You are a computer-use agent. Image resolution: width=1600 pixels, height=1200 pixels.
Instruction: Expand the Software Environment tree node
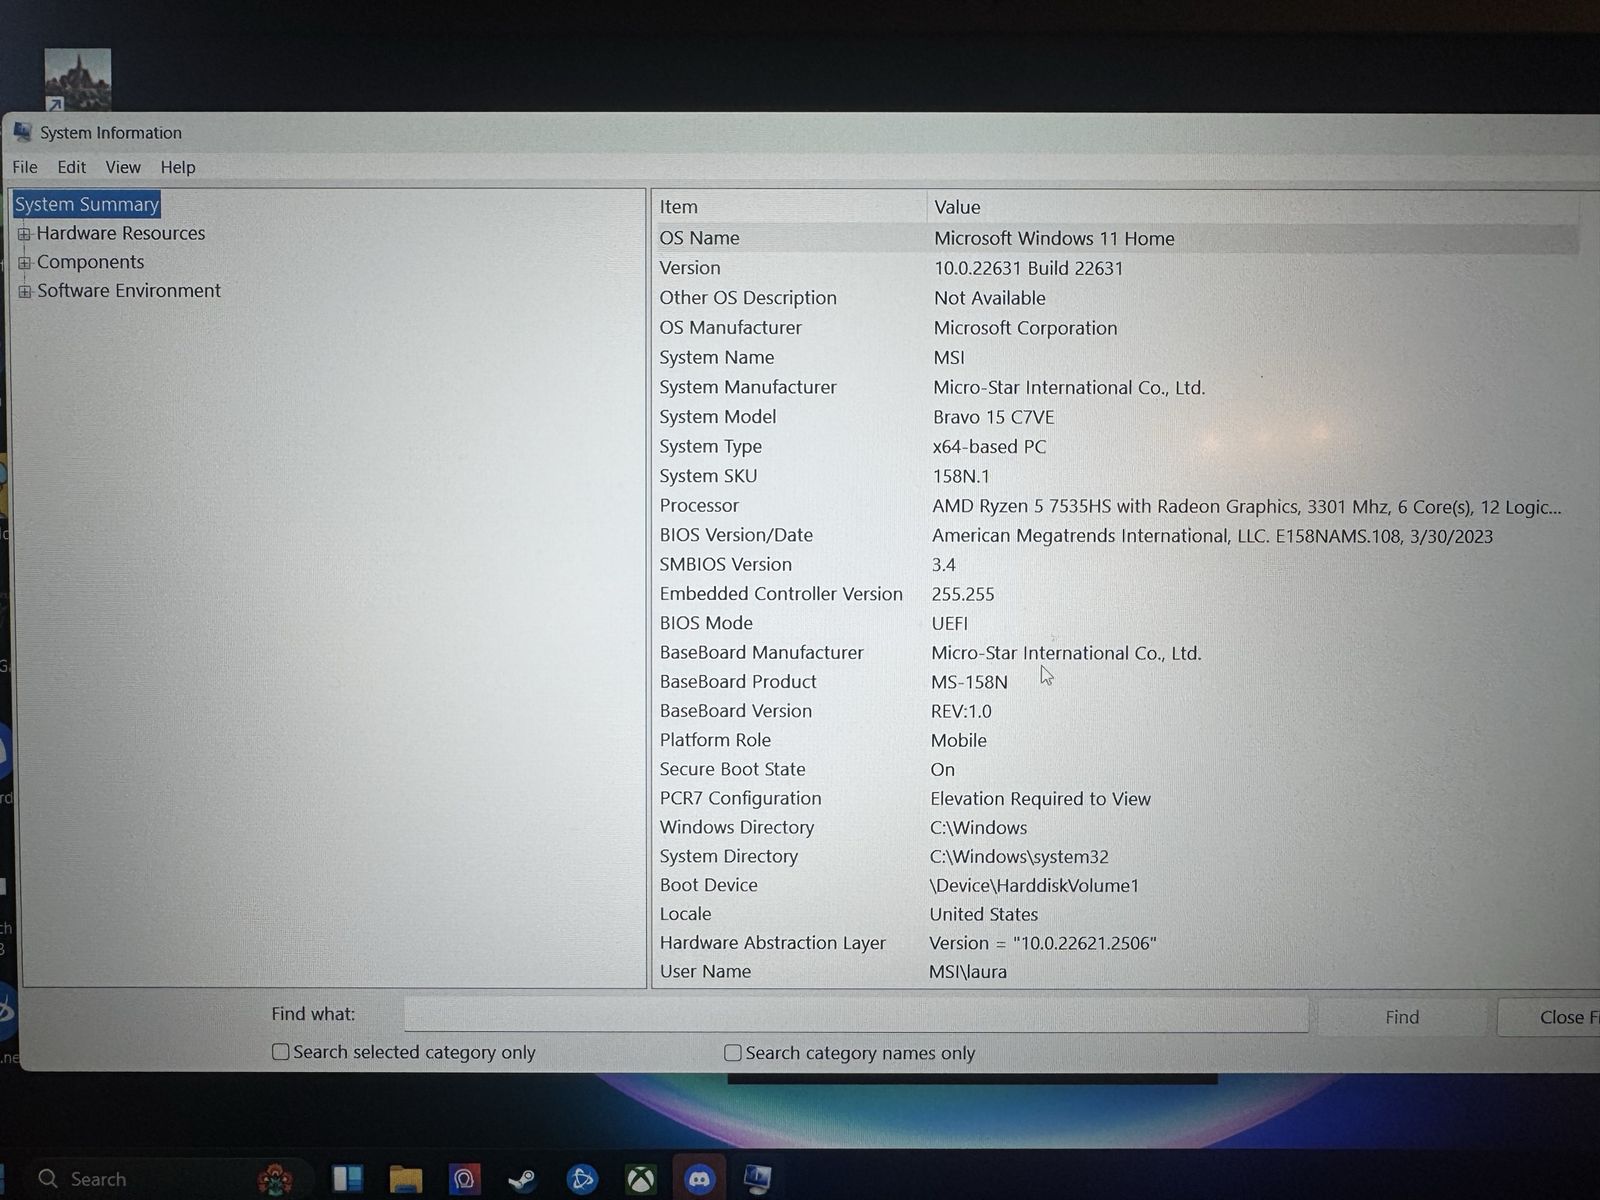coord(24,292)
